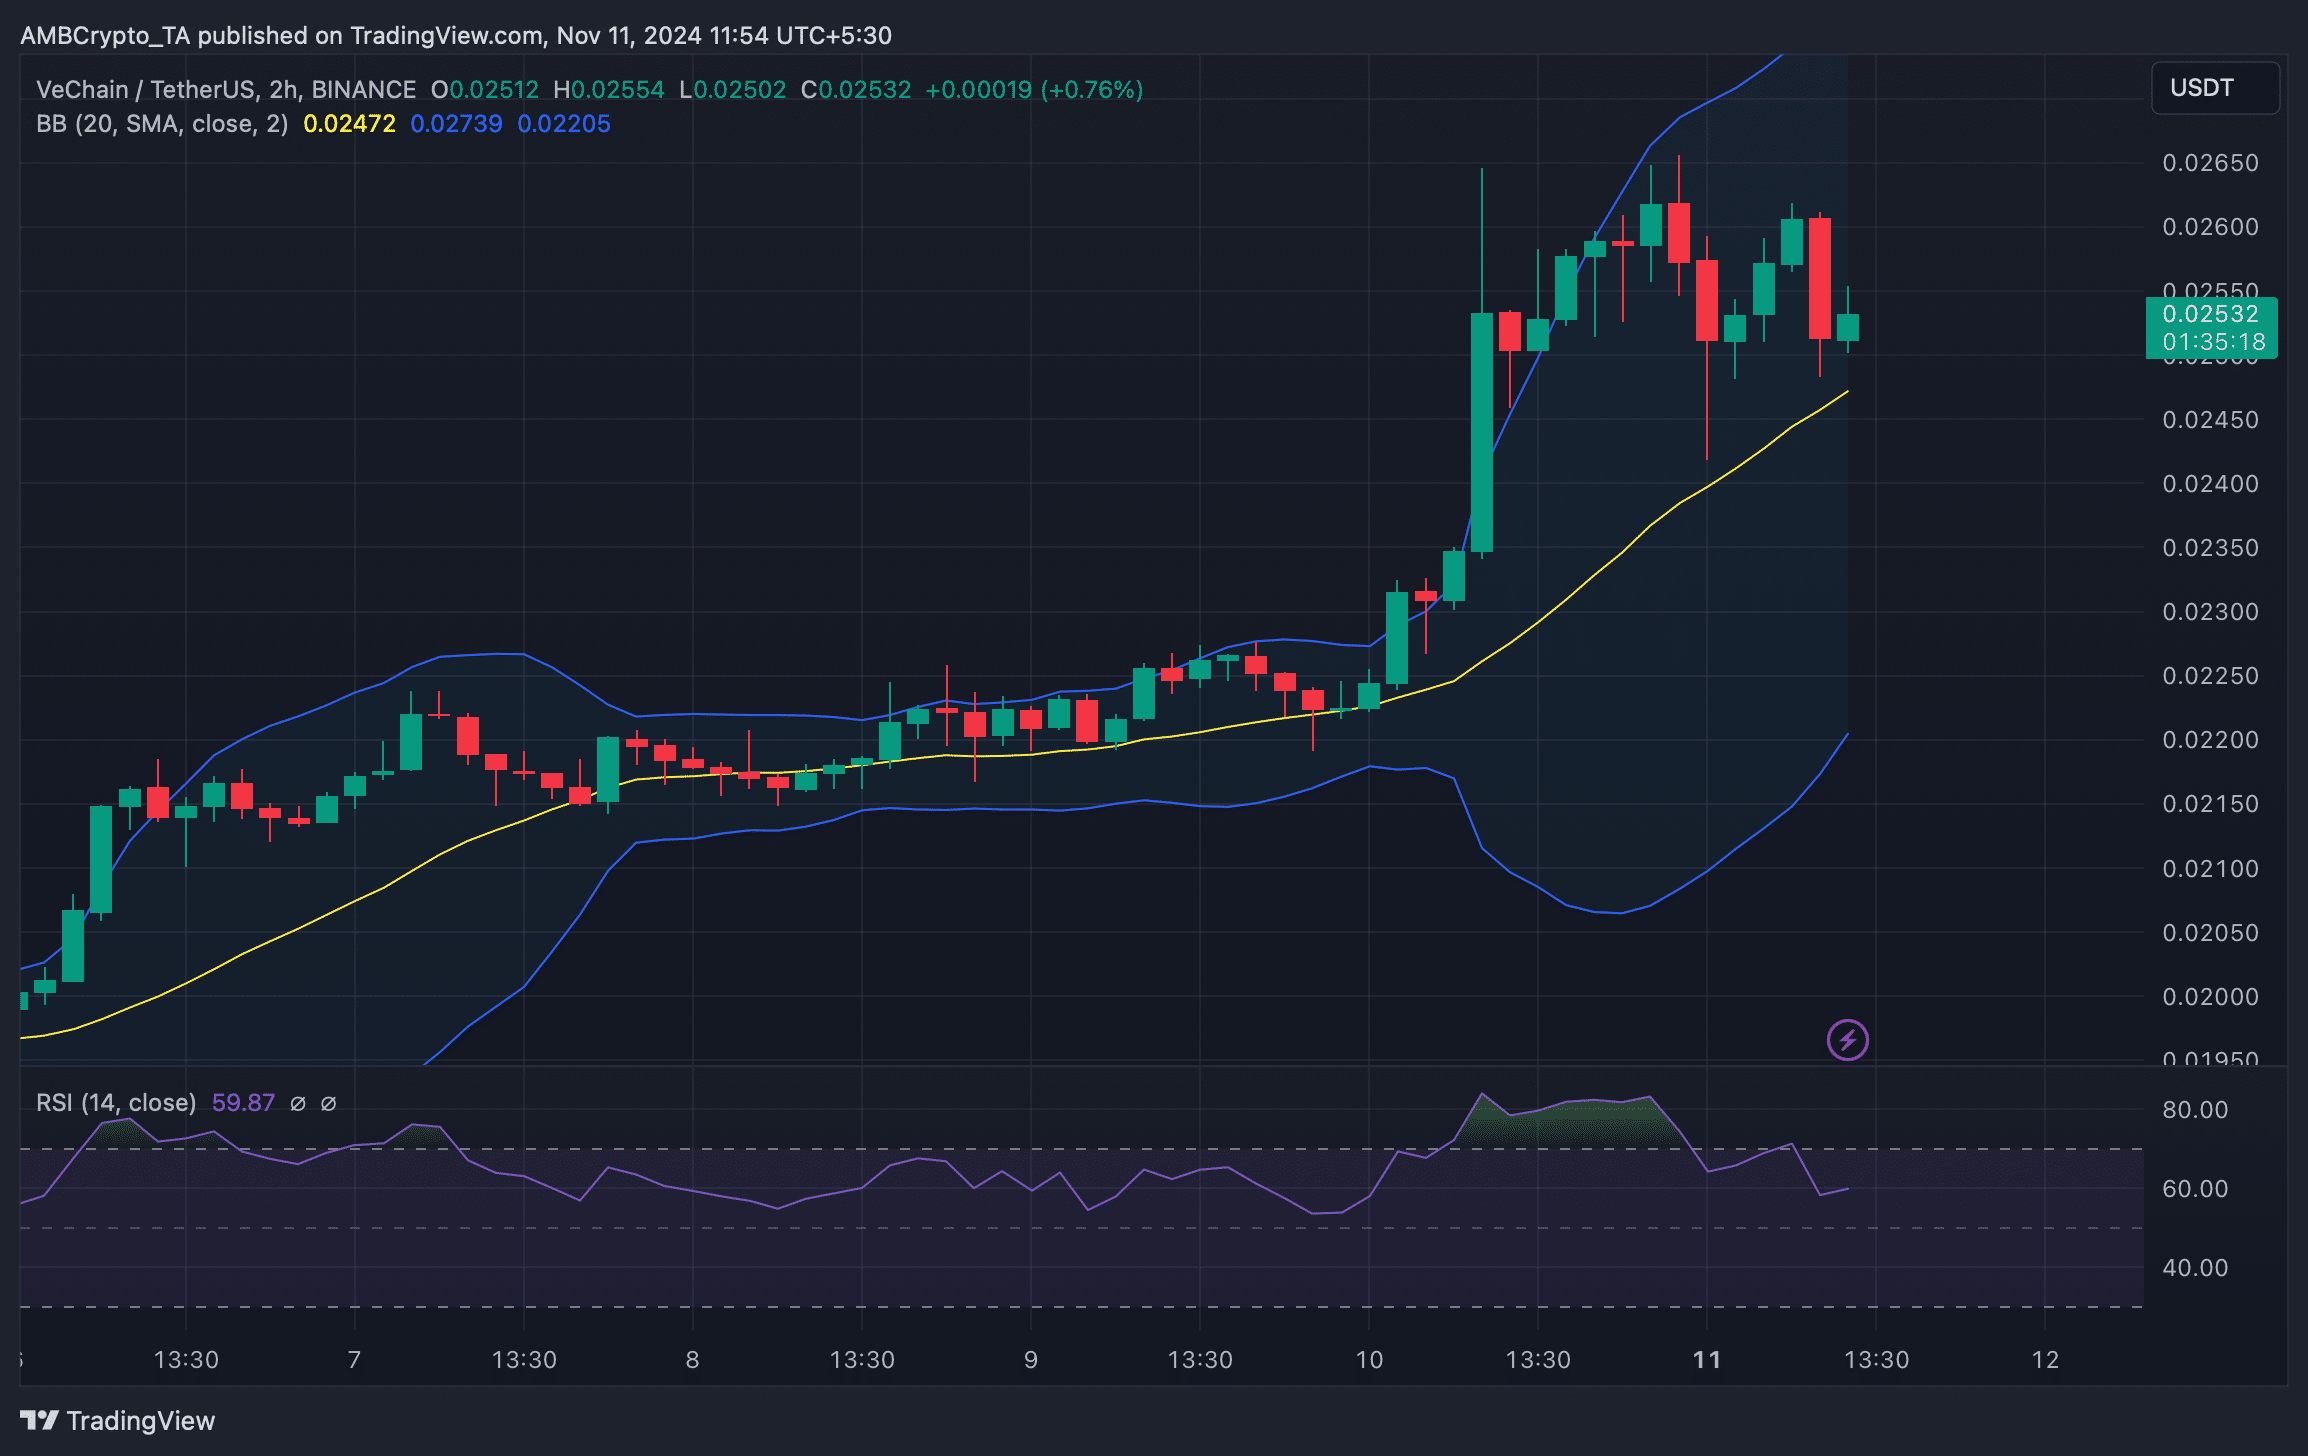2308x1456 pixels.
Task: Click the change value +0.00019 (+0.76%)
Action: pyautogui.click(x=1034, y=90)
